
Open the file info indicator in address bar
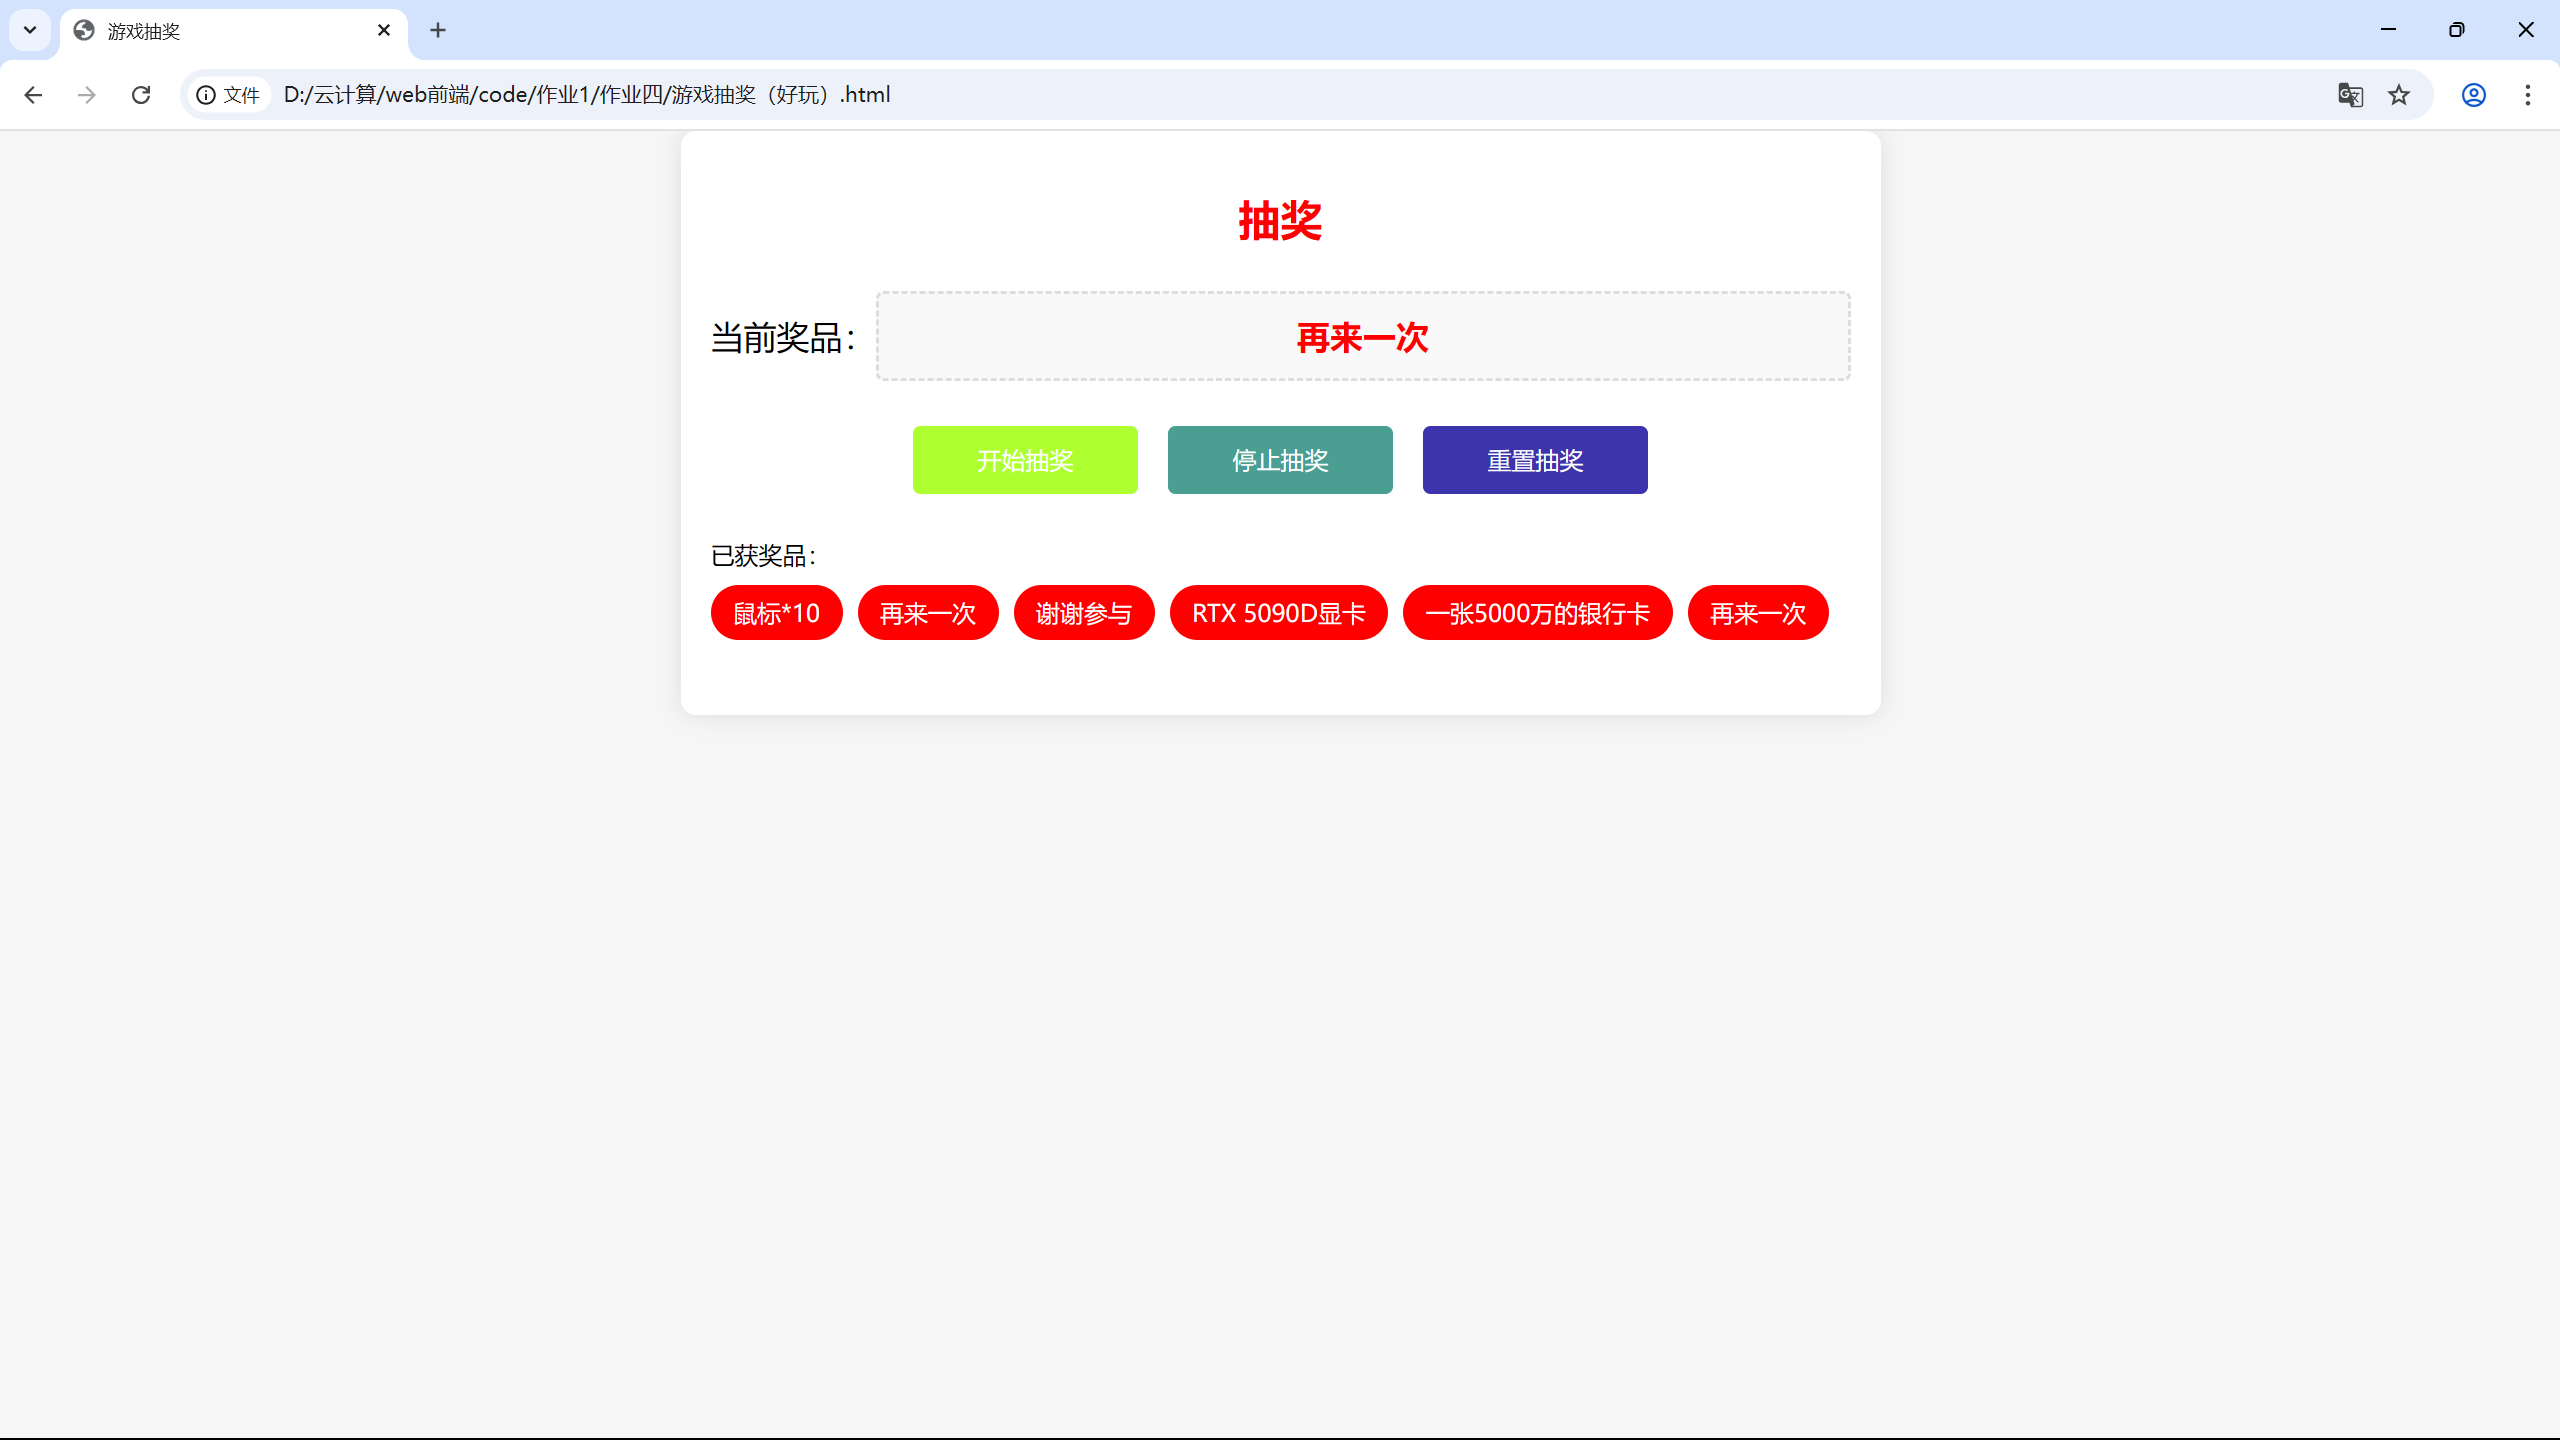(x=229, y=95)
